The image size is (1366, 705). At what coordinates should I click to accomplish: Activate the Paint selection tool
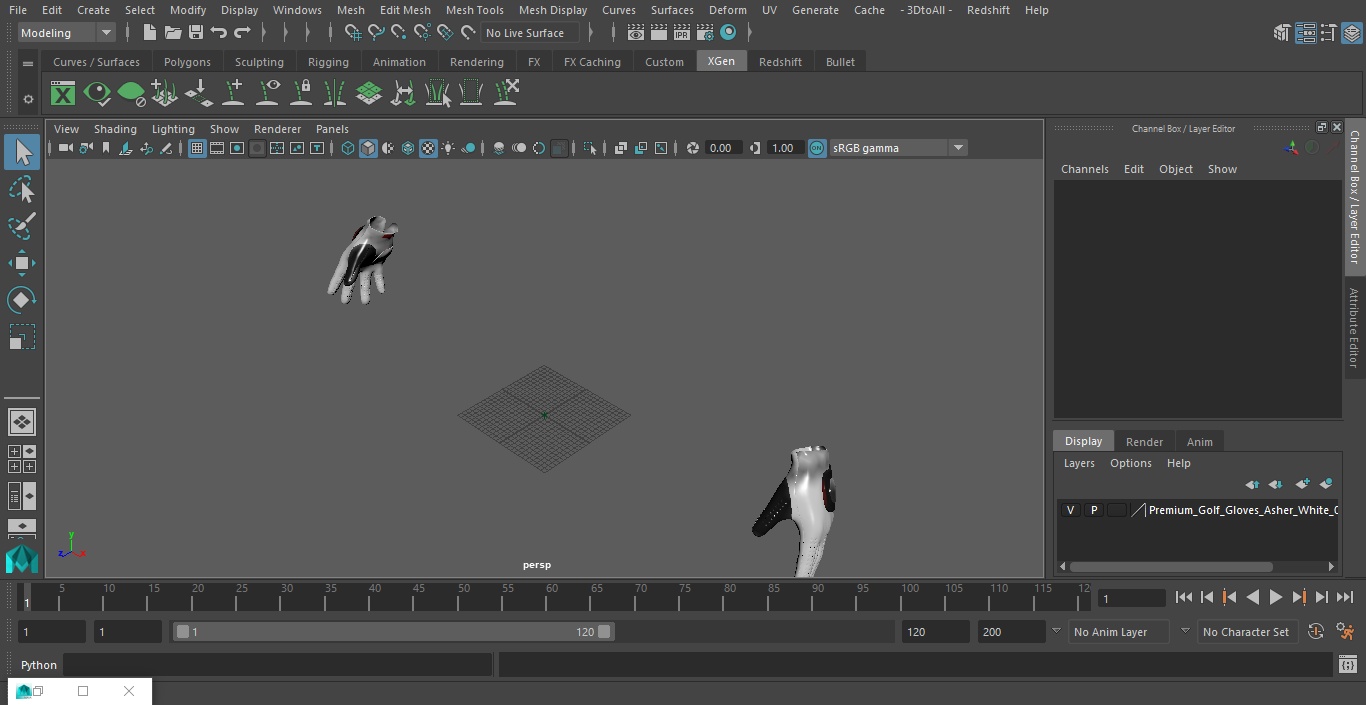click(22, 226)
